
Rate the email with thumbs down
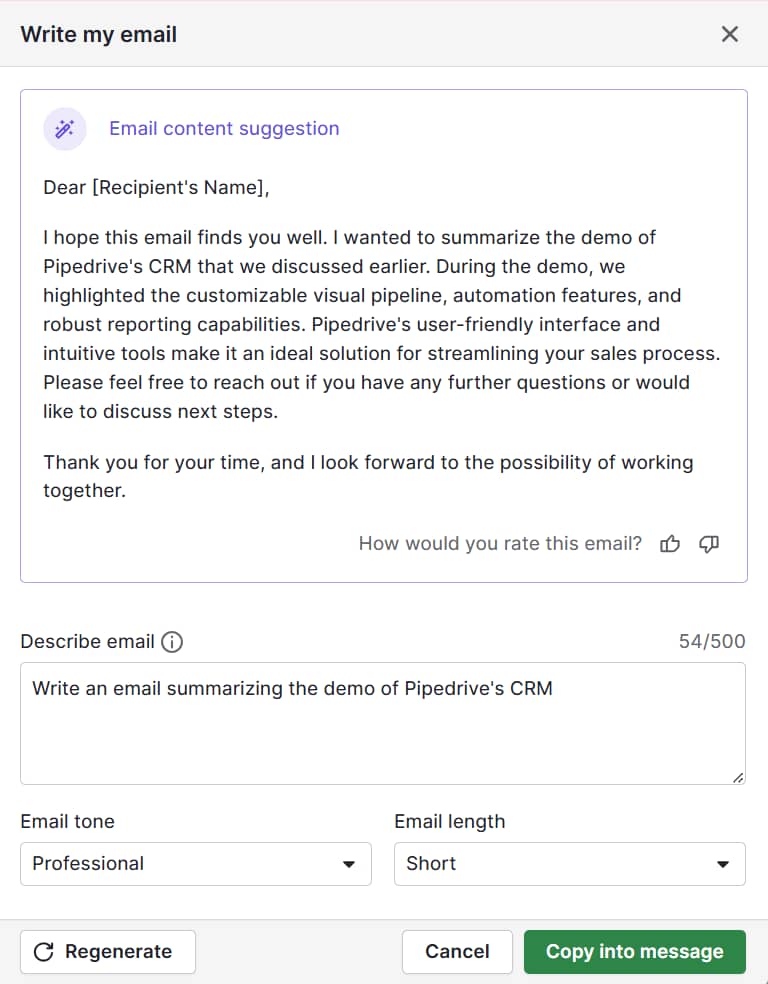709,544
